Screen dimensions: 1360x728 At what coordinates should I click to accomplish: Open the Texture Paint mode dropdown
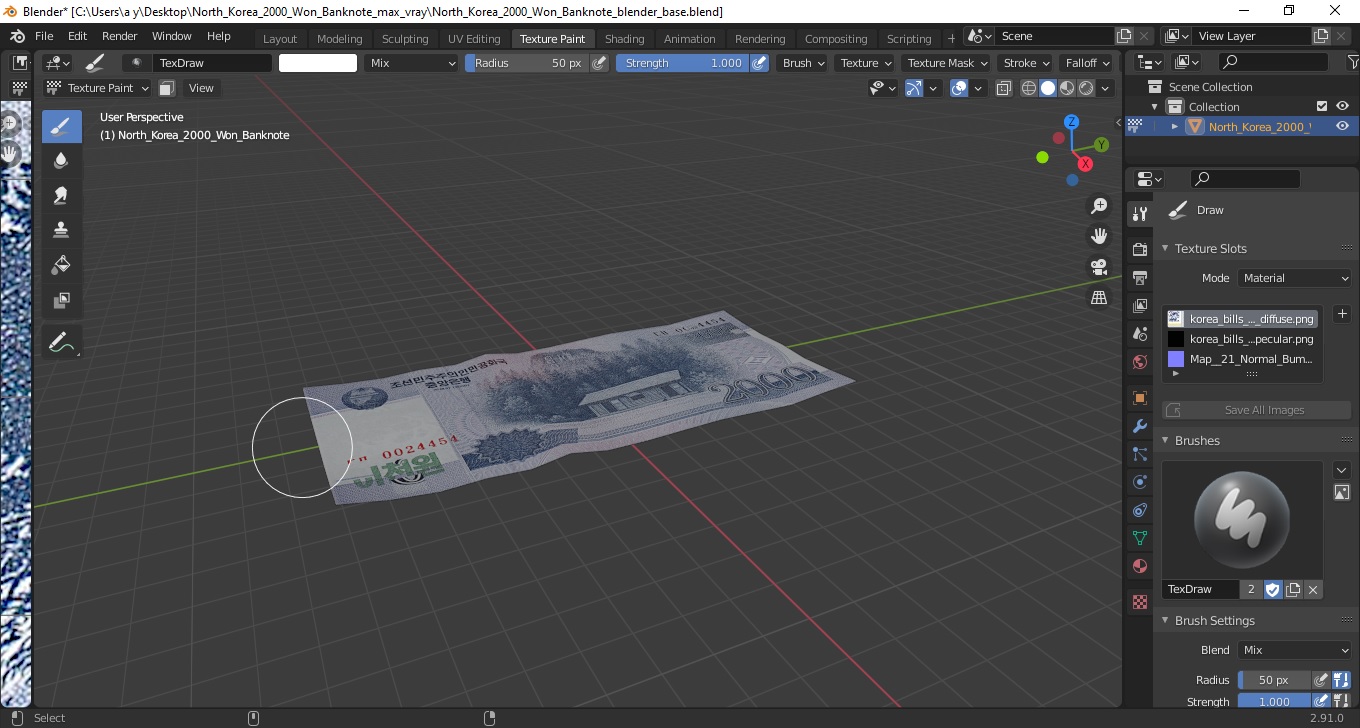click(98, 88)
